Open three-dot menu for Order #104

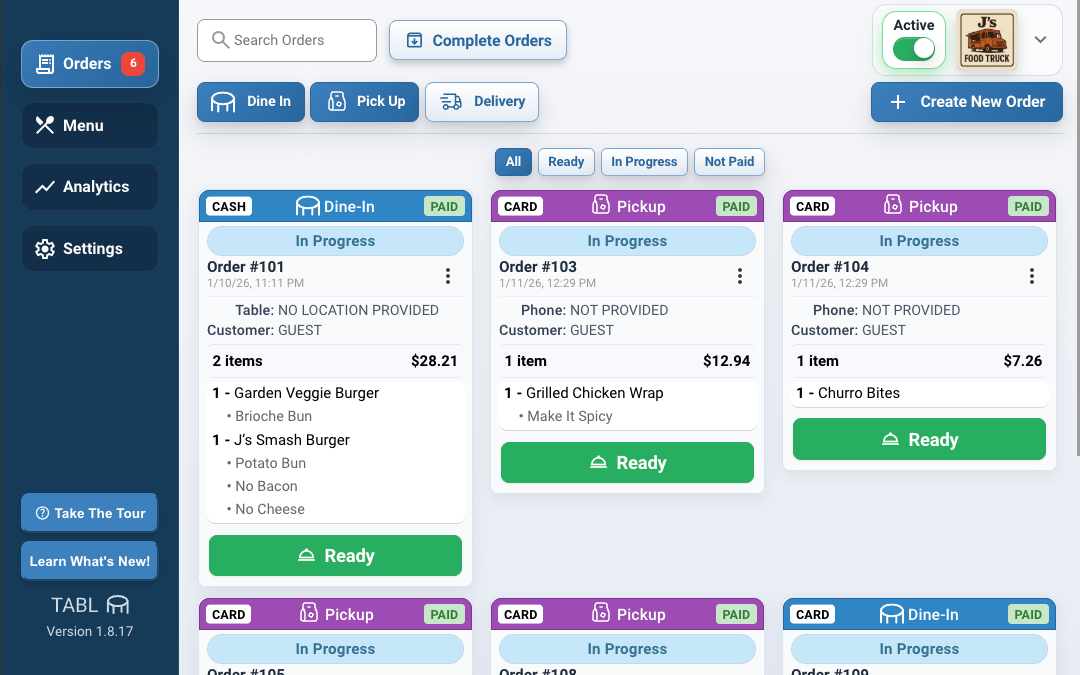[x=1031, y=276]
